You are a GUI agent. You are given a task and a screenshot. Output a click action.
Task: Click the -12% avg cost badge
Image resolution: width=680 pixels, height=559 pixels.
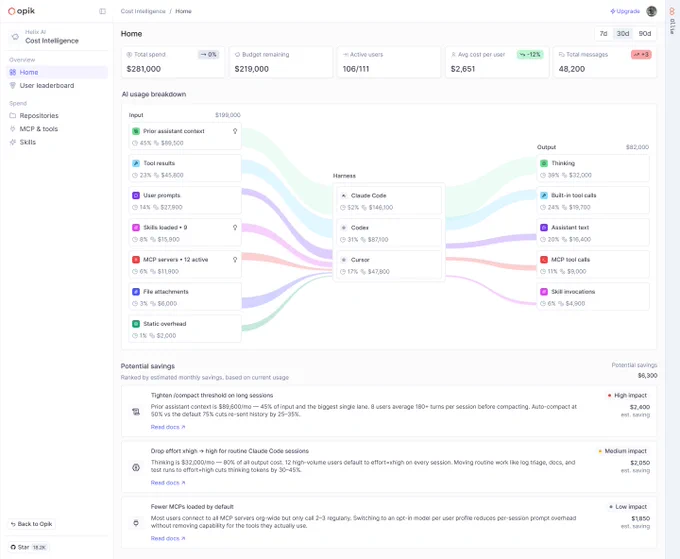click(530, 55)
